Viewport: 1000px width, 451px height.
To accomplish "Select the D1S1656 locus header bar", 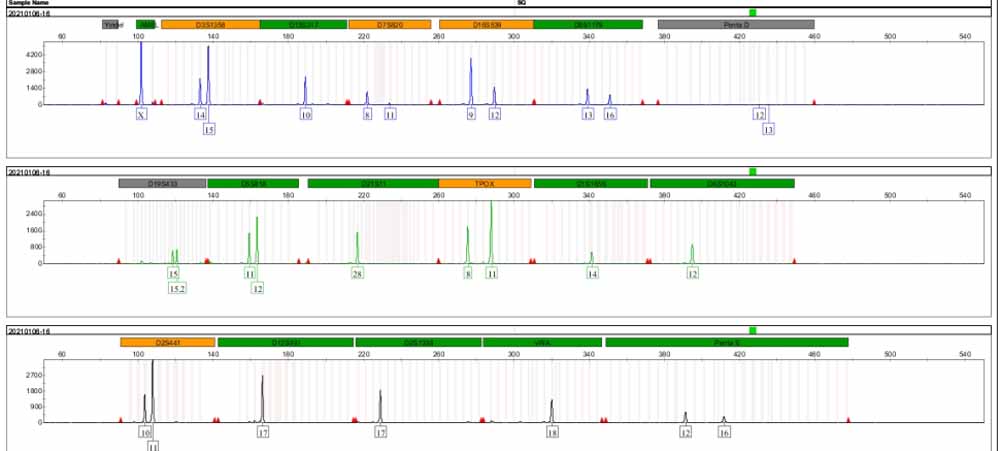I will (591, 183).
